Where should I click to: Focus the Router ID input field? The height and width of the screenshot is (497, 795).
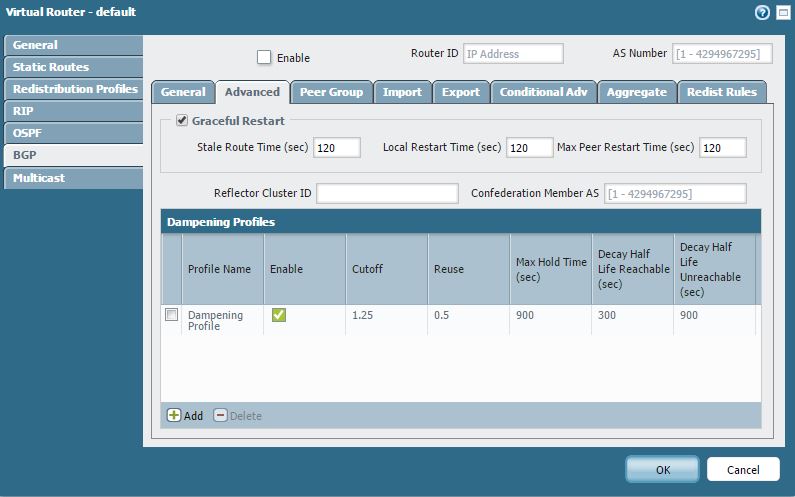pos(513,54)
